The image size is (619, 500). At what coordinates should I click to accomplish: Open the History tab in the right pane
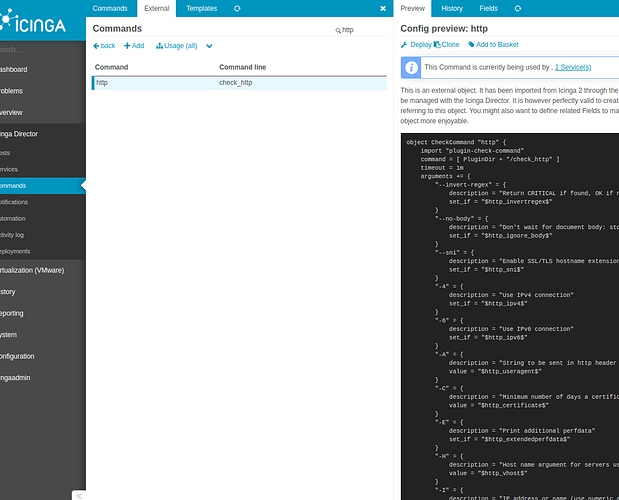(452, 8)
